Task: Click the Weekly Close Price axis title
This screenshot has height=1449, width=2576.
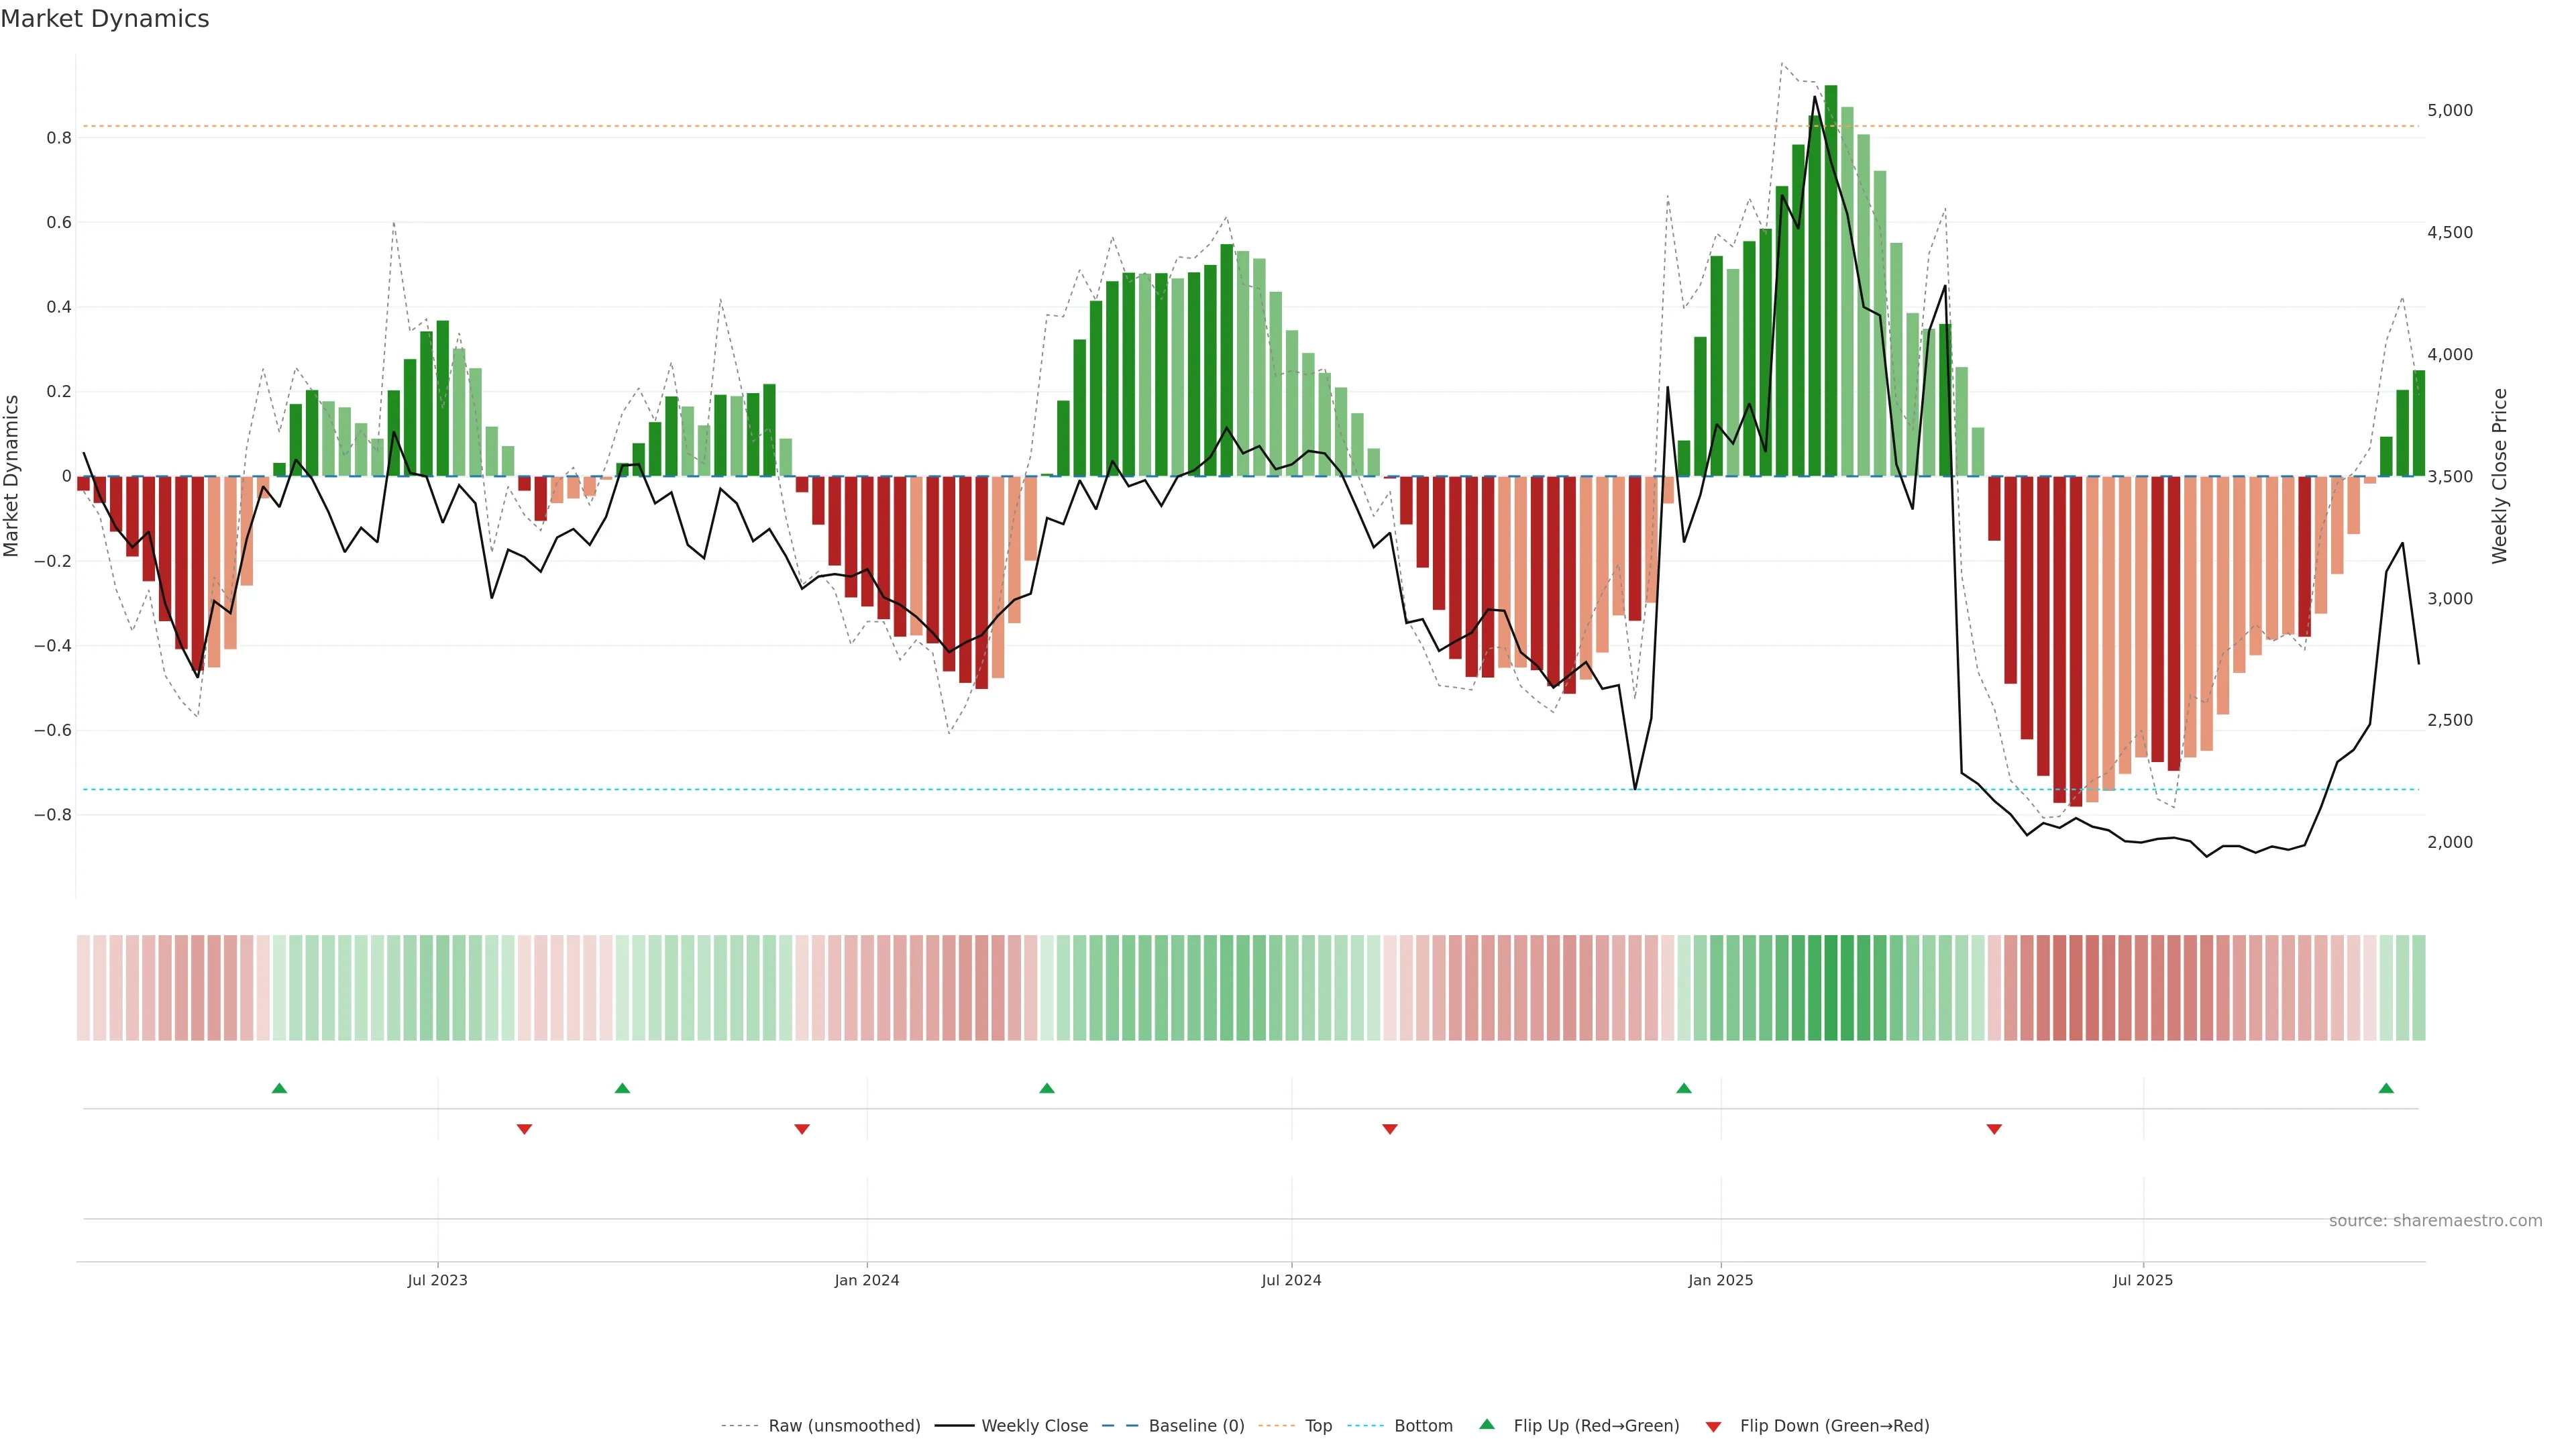Action: (2499, 476)
